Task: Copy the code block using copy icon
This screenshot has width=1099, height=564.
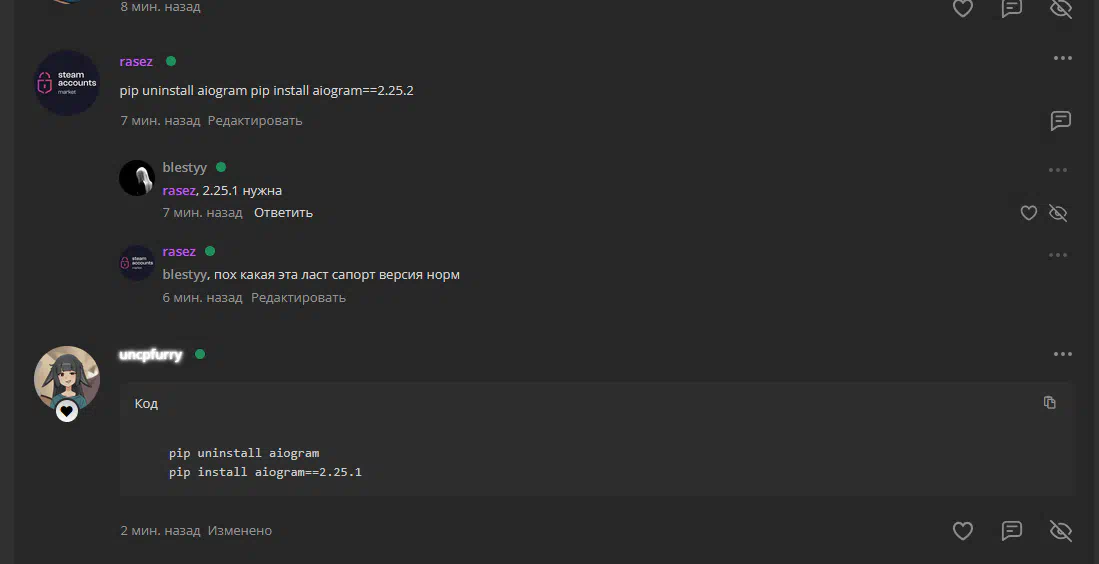Action: coord(1049,402)
